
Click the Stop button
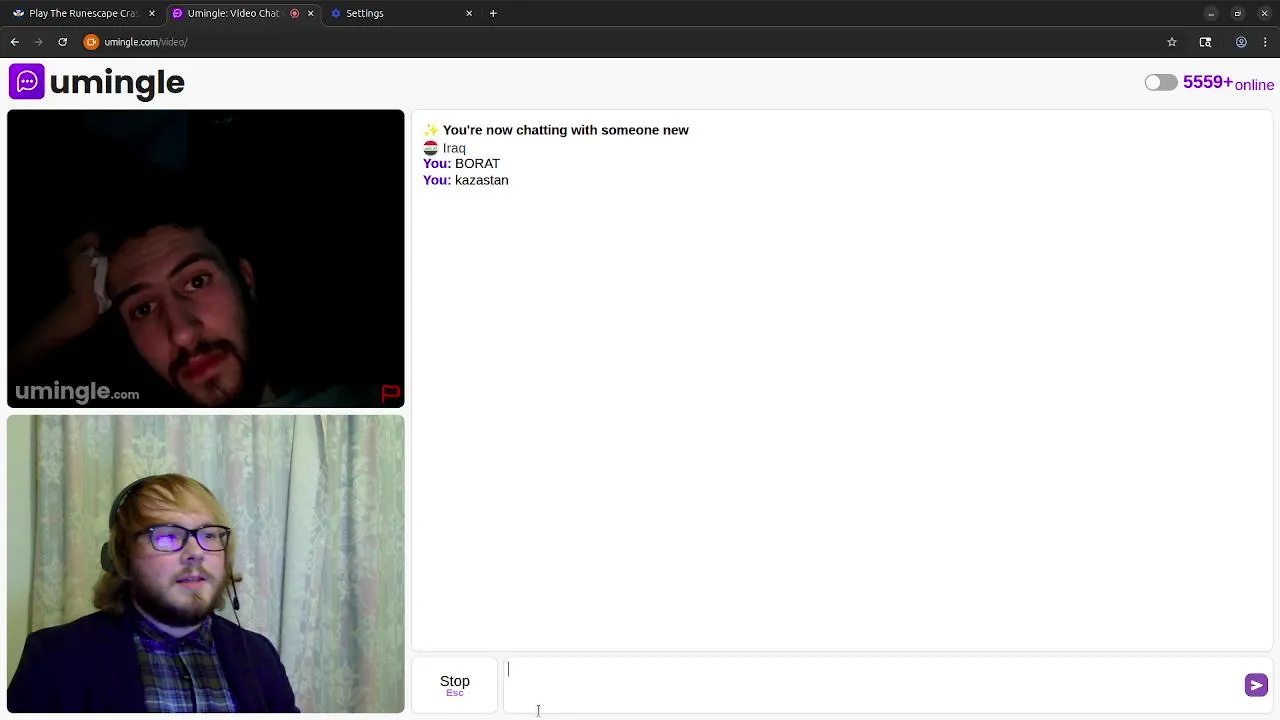(x=455, y=685)
